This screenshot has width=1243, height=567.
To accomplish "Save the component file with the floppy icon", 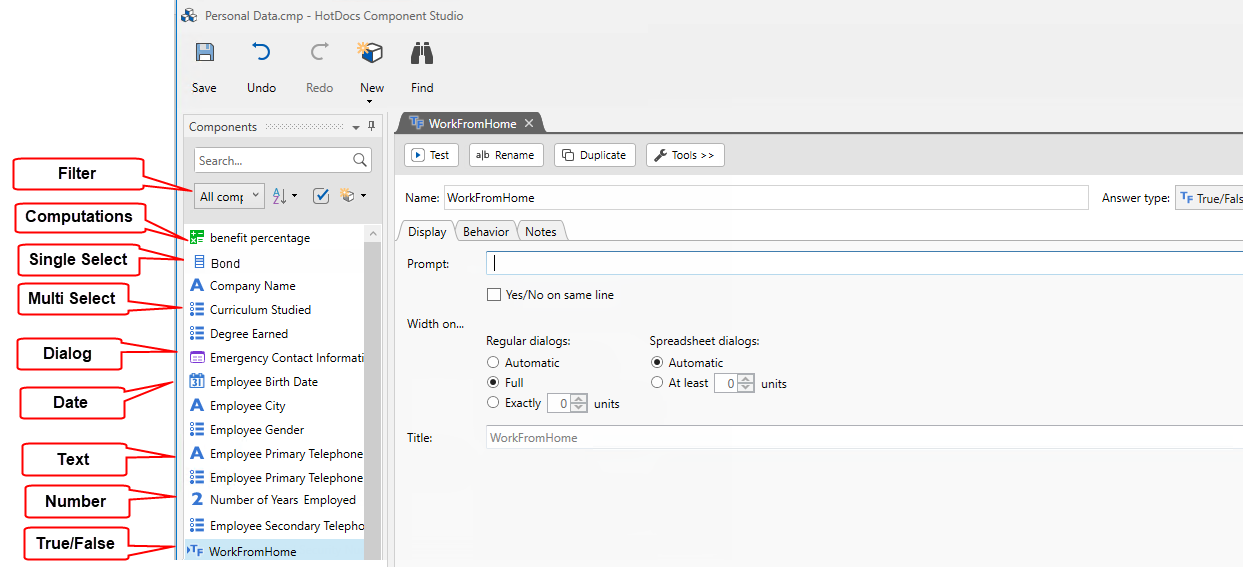I will click(204, 53).
